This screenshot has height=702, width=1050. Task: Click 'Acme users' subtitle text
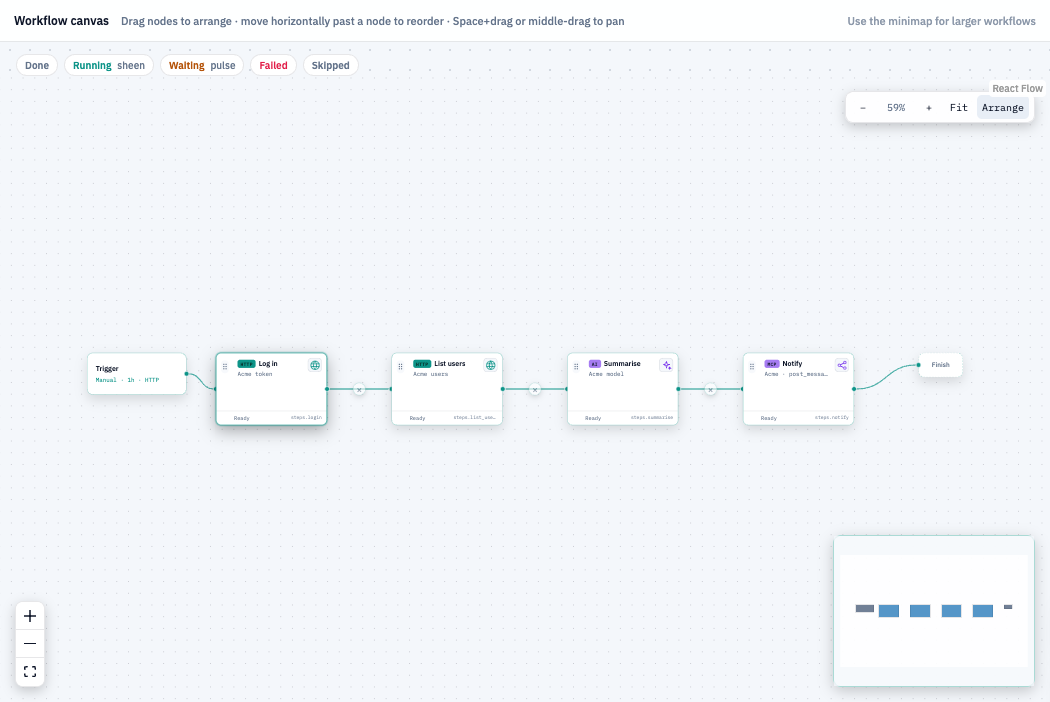(x=431, y=374)
